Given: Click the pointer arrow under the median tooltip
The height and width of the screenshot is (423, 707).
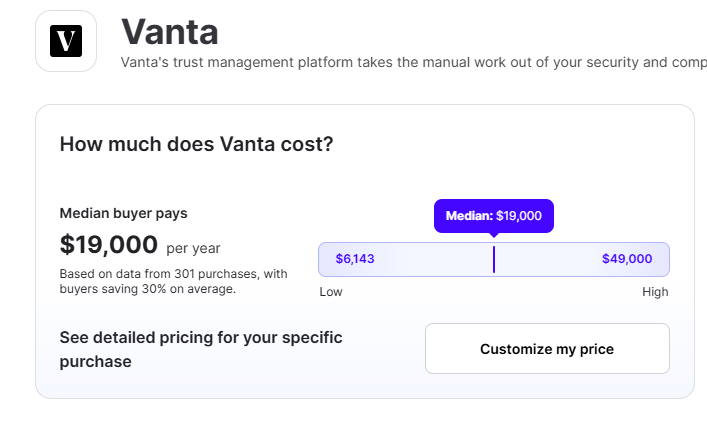Looking at the screenshot, I should 494,235.
